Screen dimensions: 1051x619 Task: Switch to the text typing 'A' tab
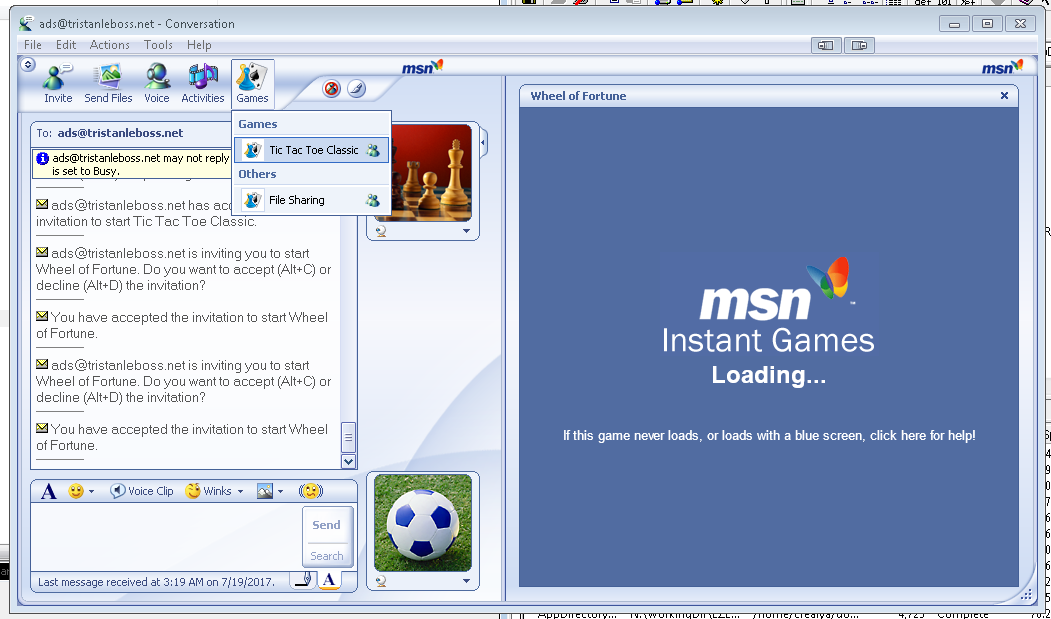[328, 580]
